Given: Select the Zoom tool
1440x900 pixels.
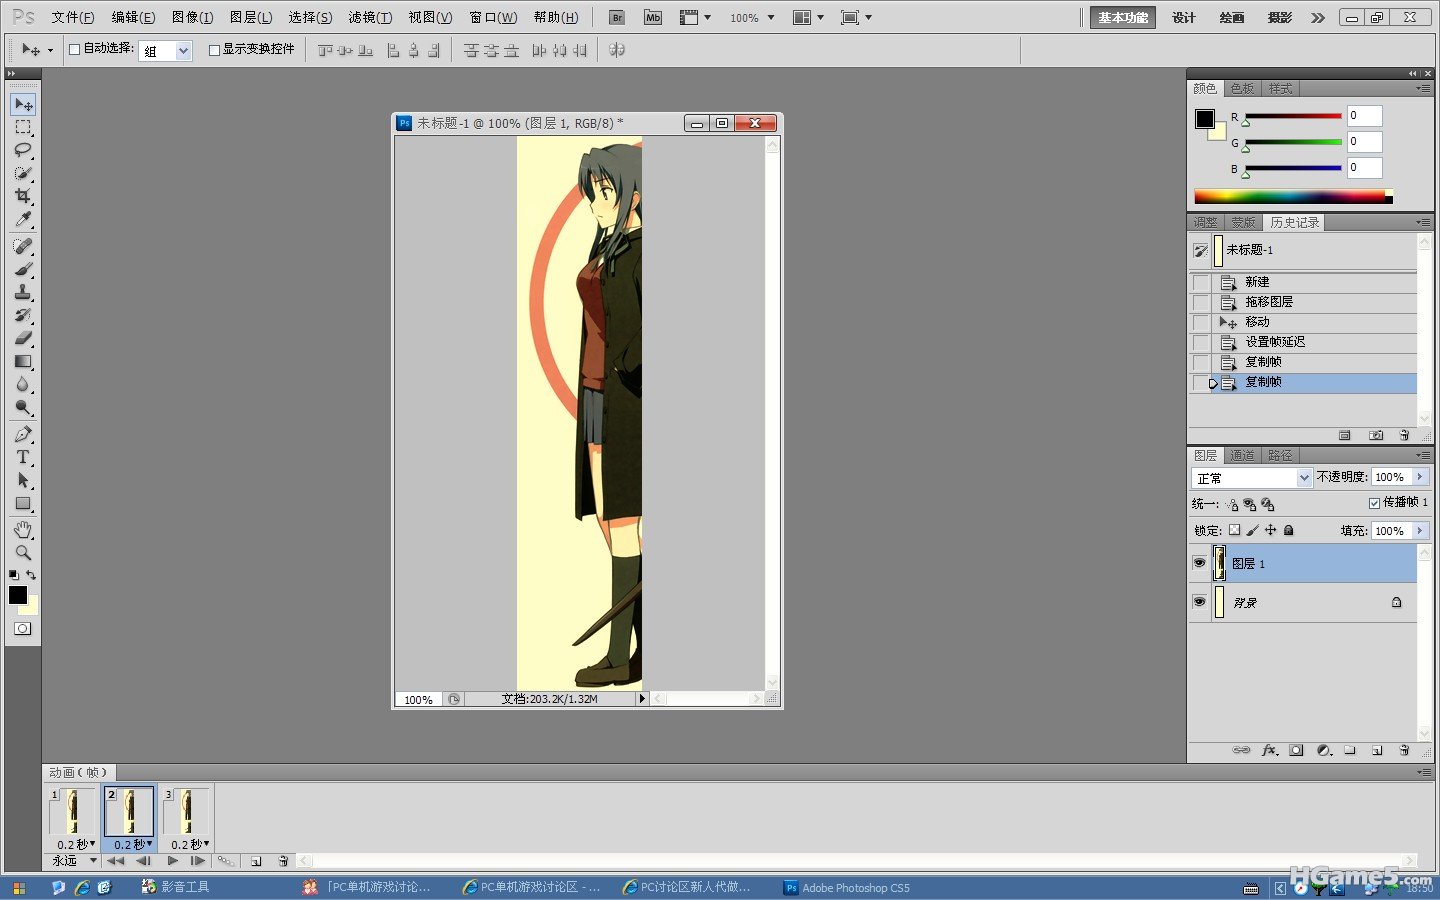Looking at the screenshot, I should click(23, 552).
